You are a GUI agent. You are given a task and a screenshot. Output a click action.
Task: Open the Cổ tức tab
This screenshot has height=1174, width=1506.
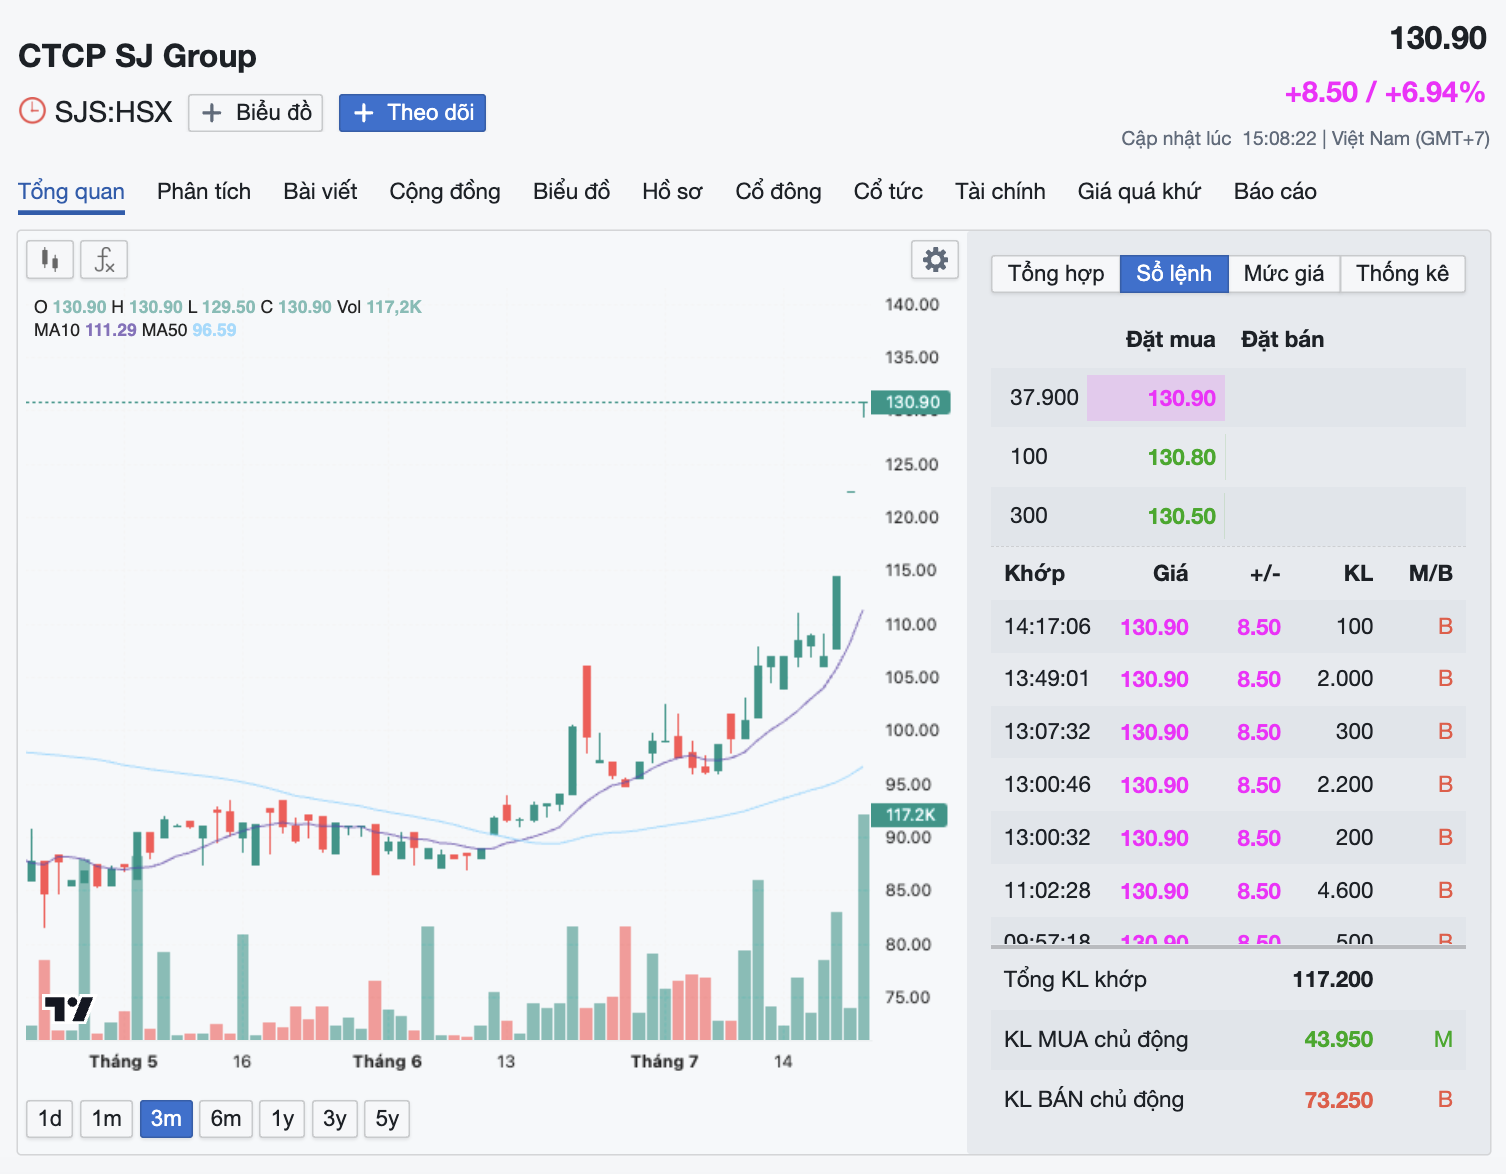888,191
